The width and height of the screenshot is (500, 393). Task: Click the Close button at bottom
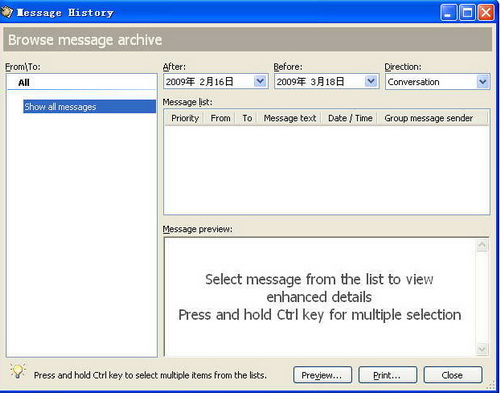[x=453, y=375]
